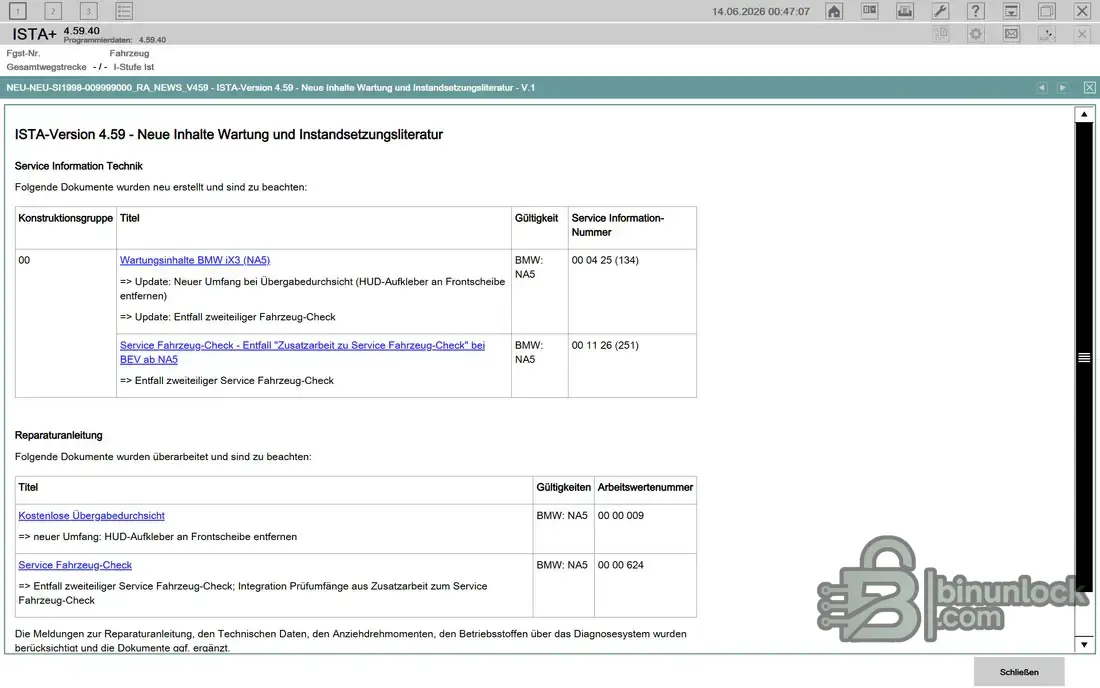Select cell text 00 04 25 (134)
This screenshot has width=1100, height=688.
point(605,260)
